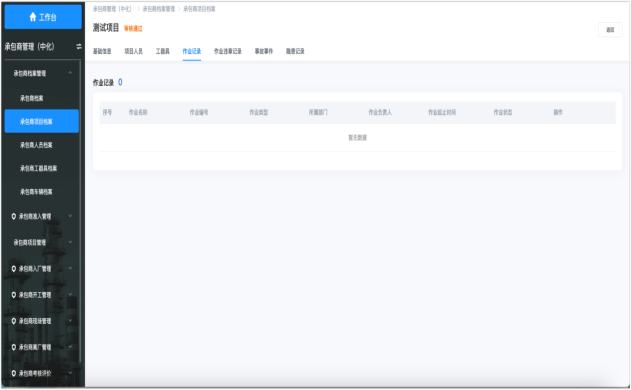This screenshot has width=631, height=390.
Task: Click the sidebar vertical scrollbar
Action: tap(80, 211)
